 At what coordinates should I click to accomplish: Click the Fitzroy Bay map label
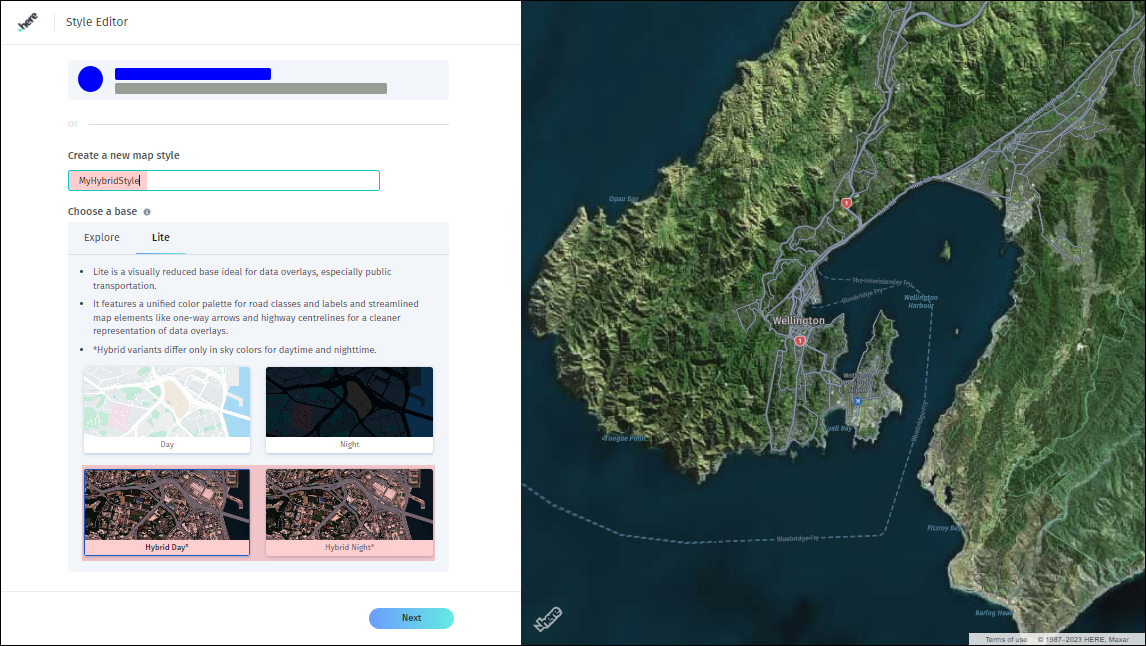944,528
